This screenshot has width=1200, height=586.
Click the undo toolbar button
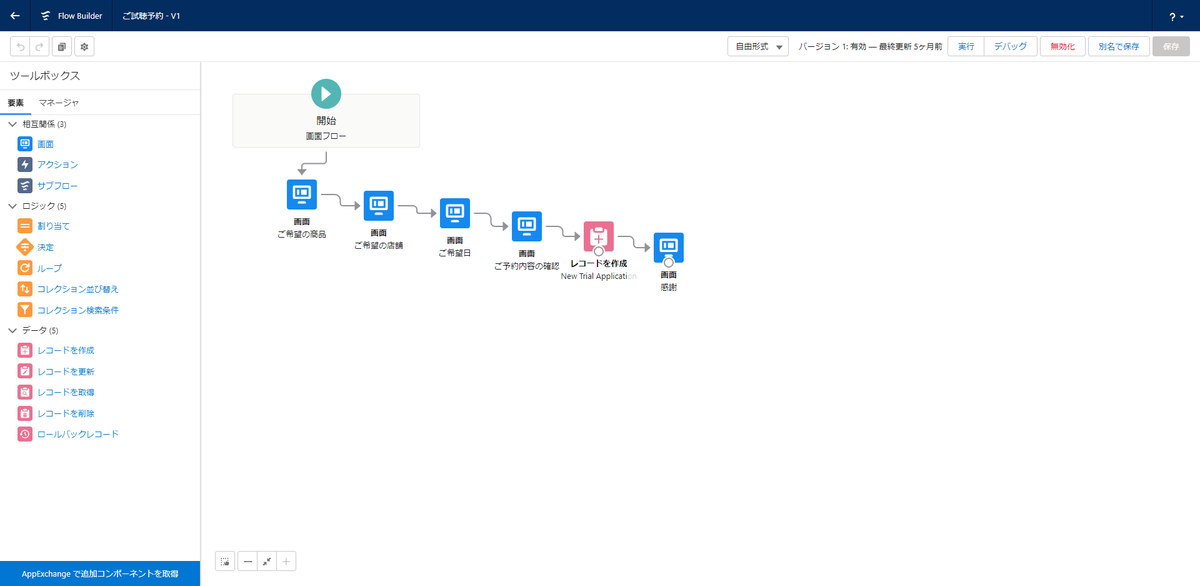click(x=20, y=47)
